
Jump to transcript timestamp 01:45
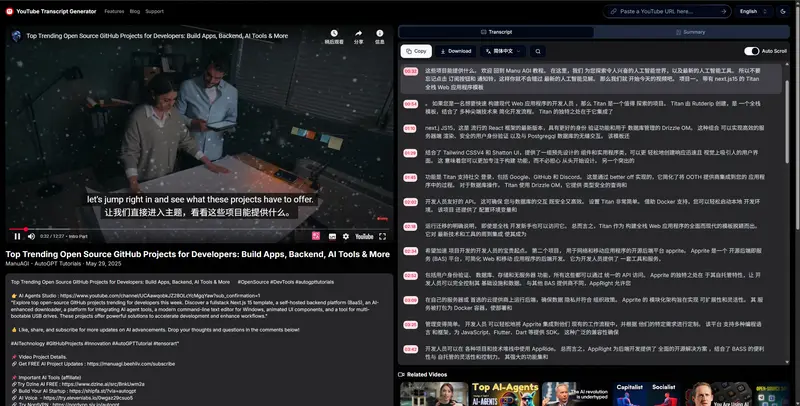[x=411, y=177]
